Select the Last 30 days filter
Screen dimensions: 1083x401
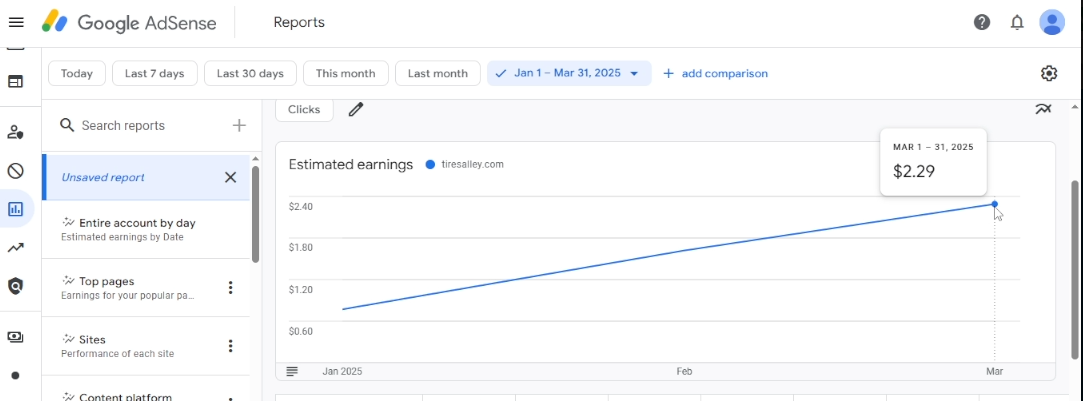[x=250, y=73]
